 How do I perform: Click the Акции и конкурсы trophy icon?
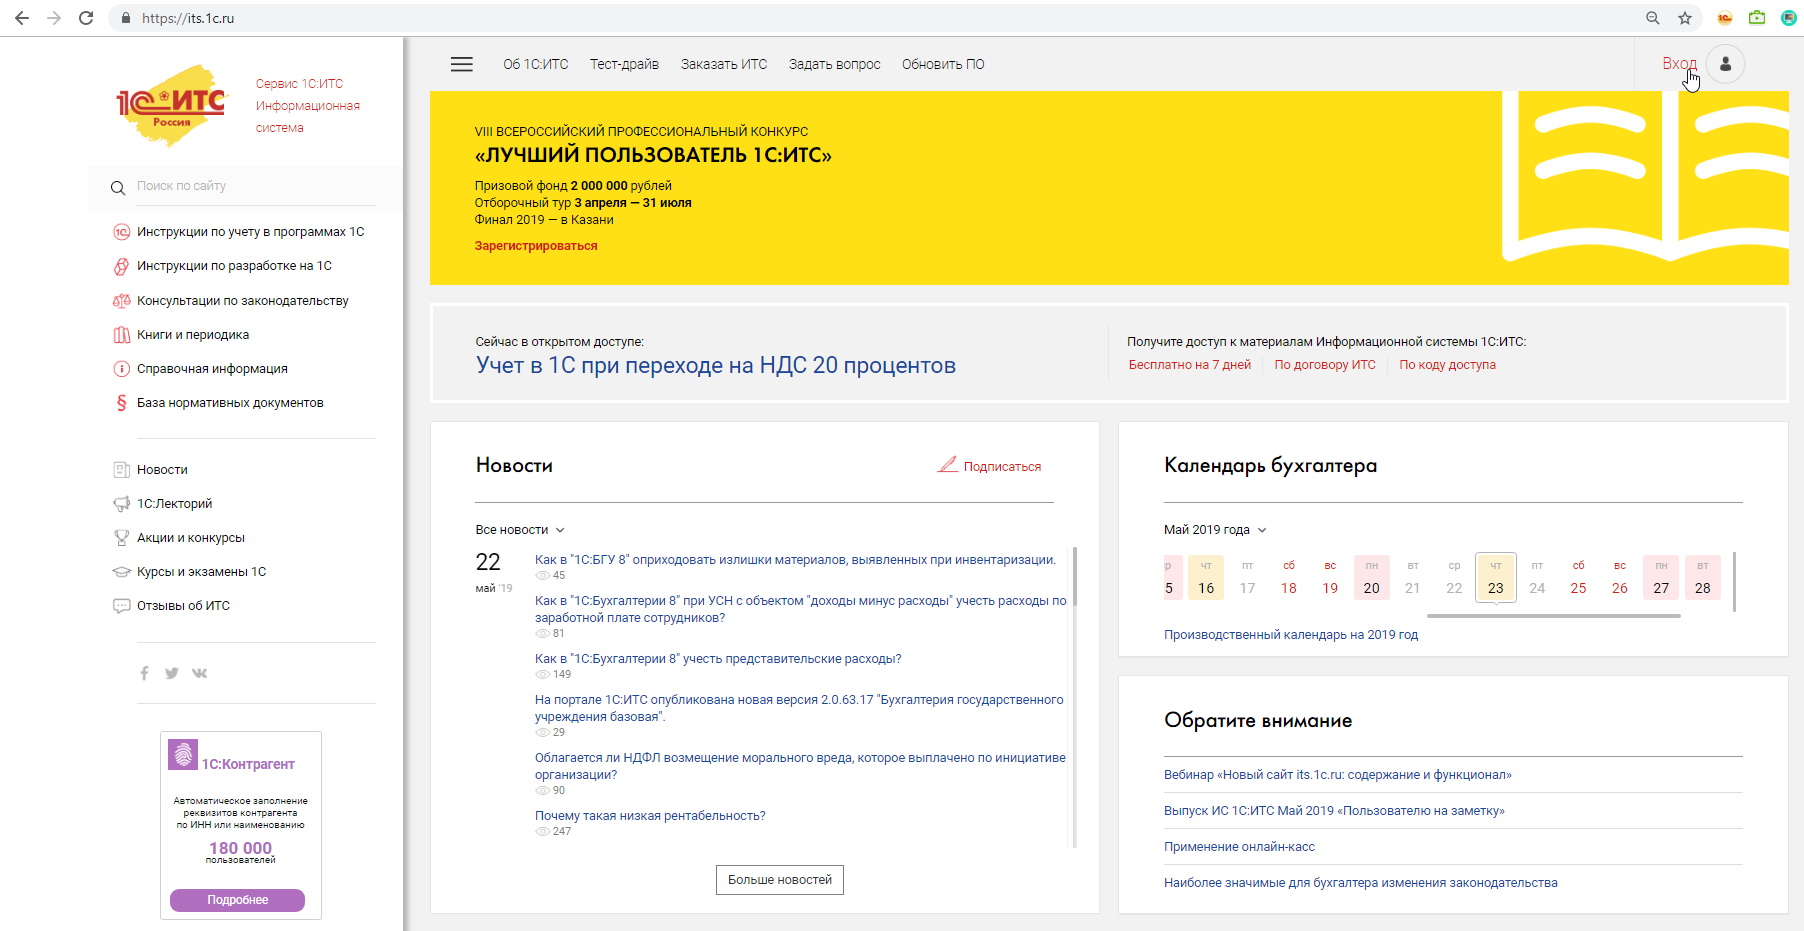pyautogui.click(x=121, y=538)
